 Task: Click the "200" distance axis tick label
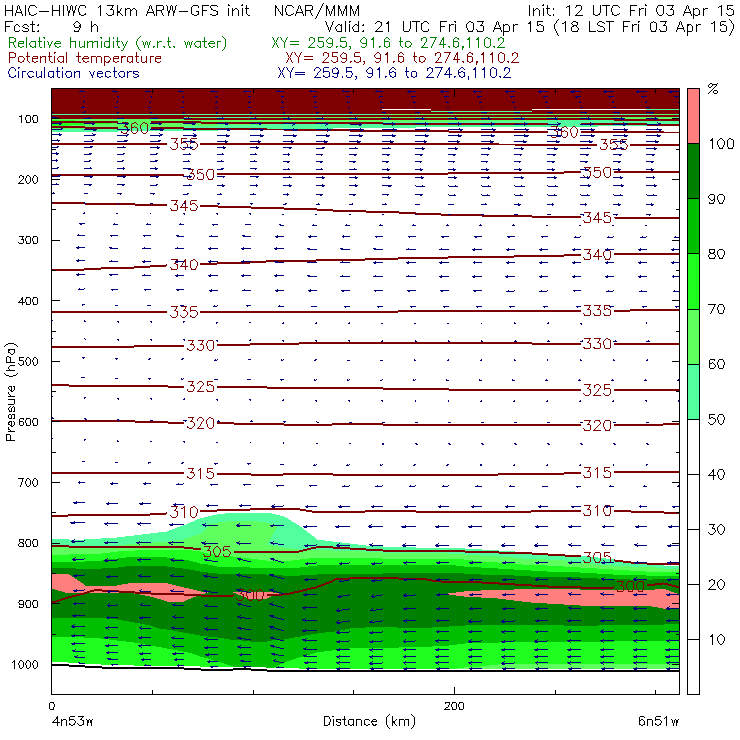(x=454, y=706)
